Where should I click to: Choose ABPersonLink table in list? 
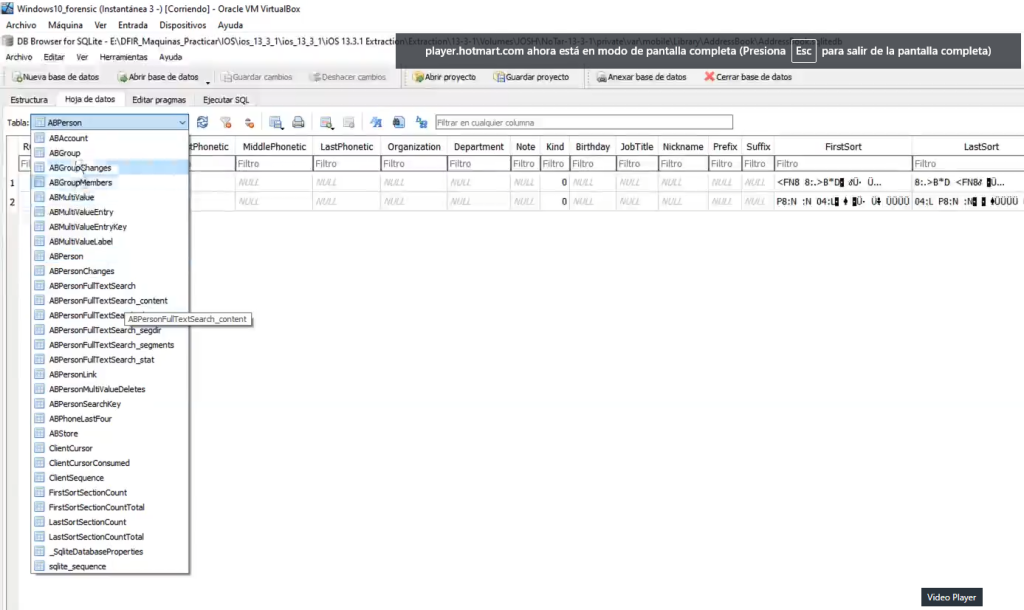pyautogui.click(x=110, y=374)
